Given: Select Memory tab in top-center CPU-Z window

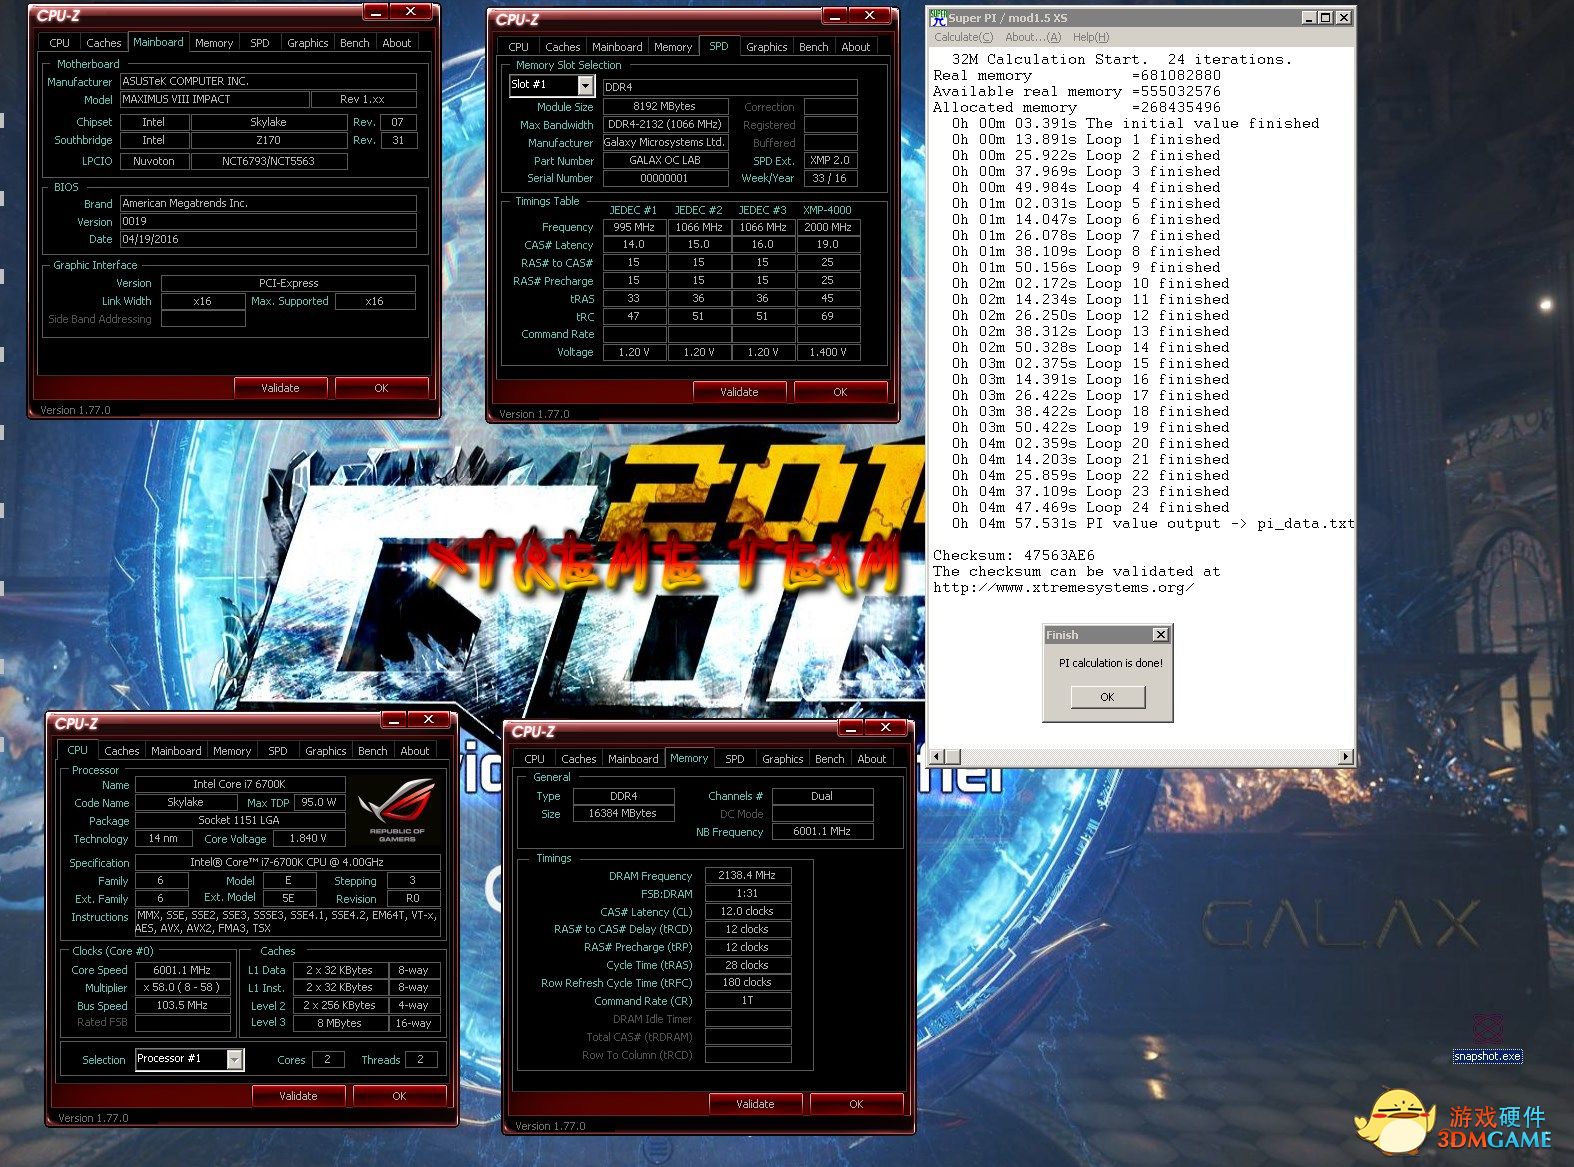Looking at the screenshot, I should 673,47.
